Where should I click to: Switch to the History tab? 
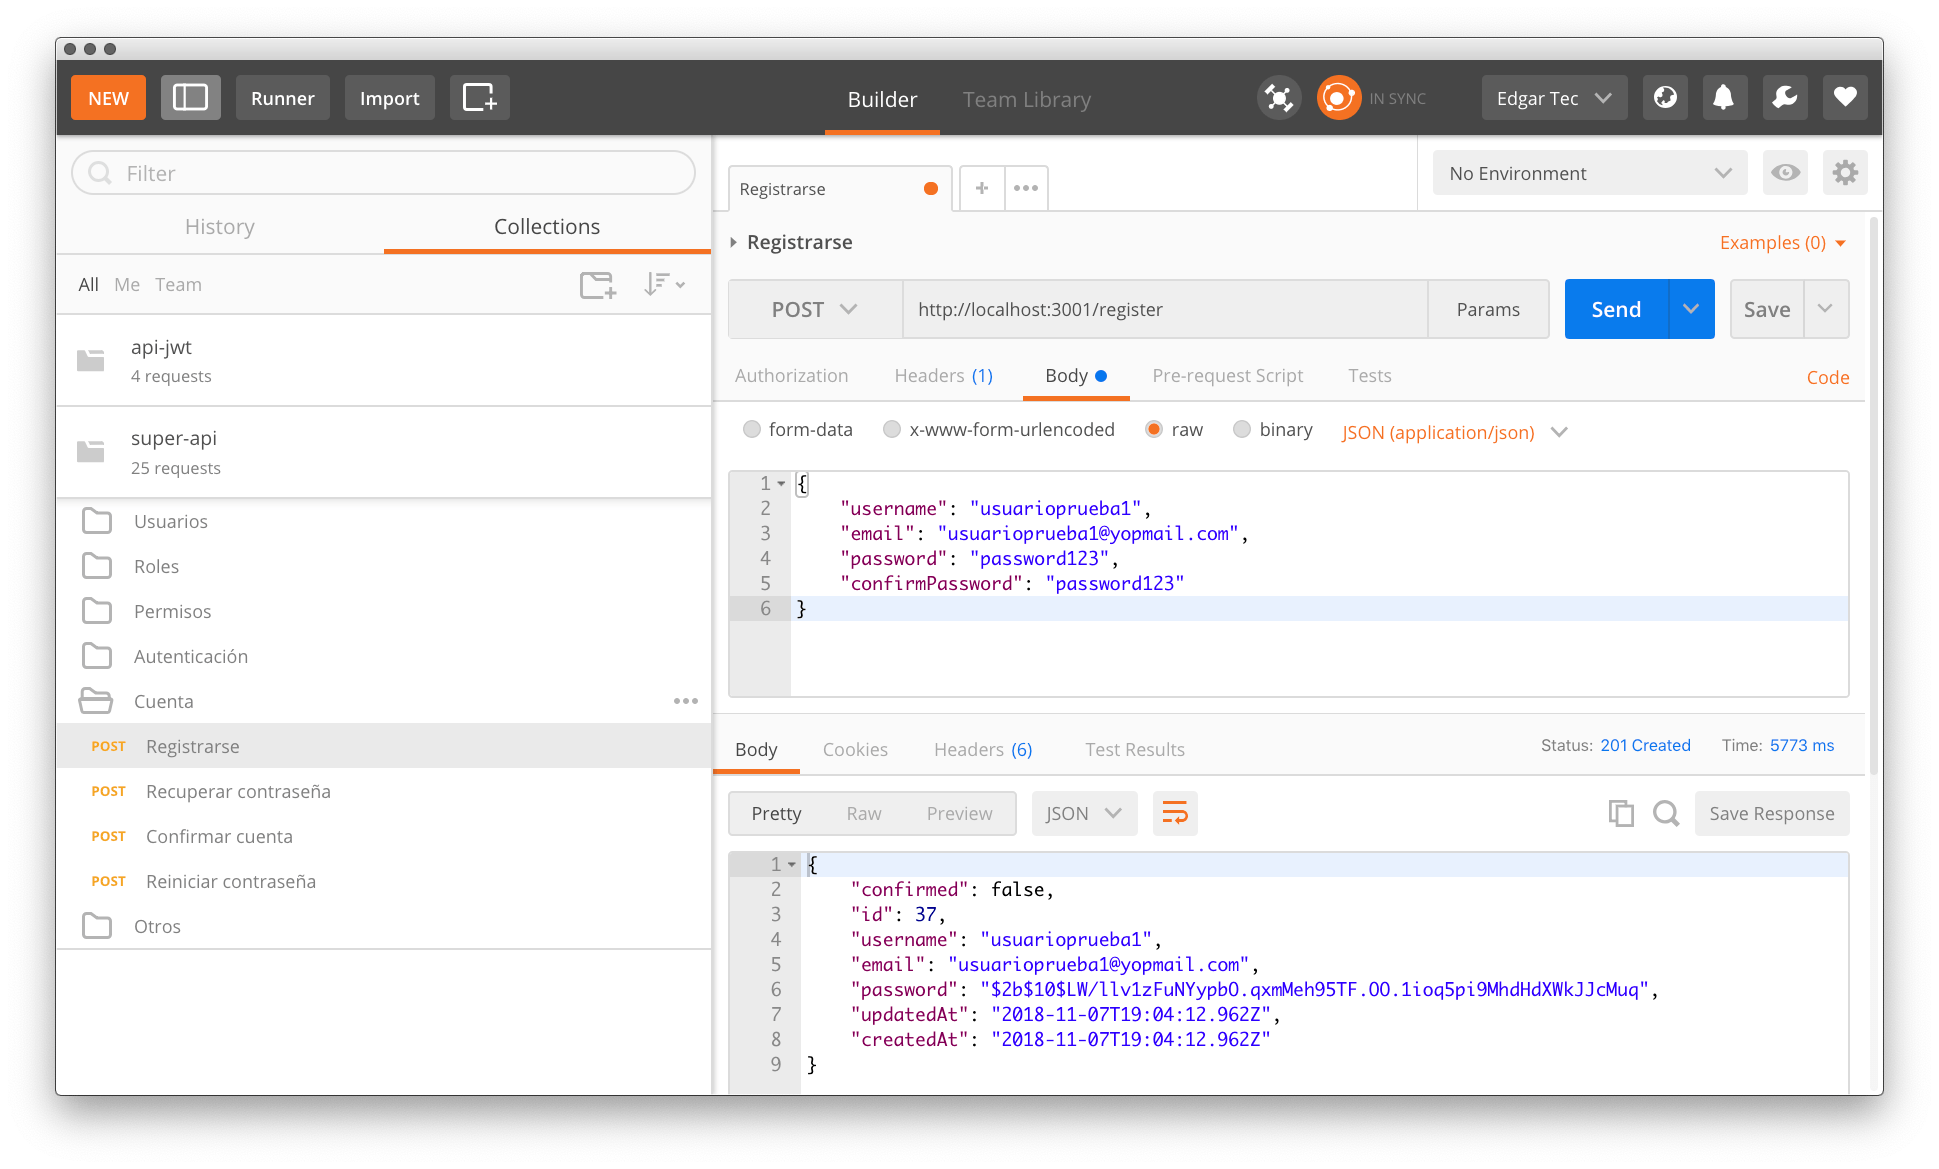pyautogui.click(x=220, y=227)
